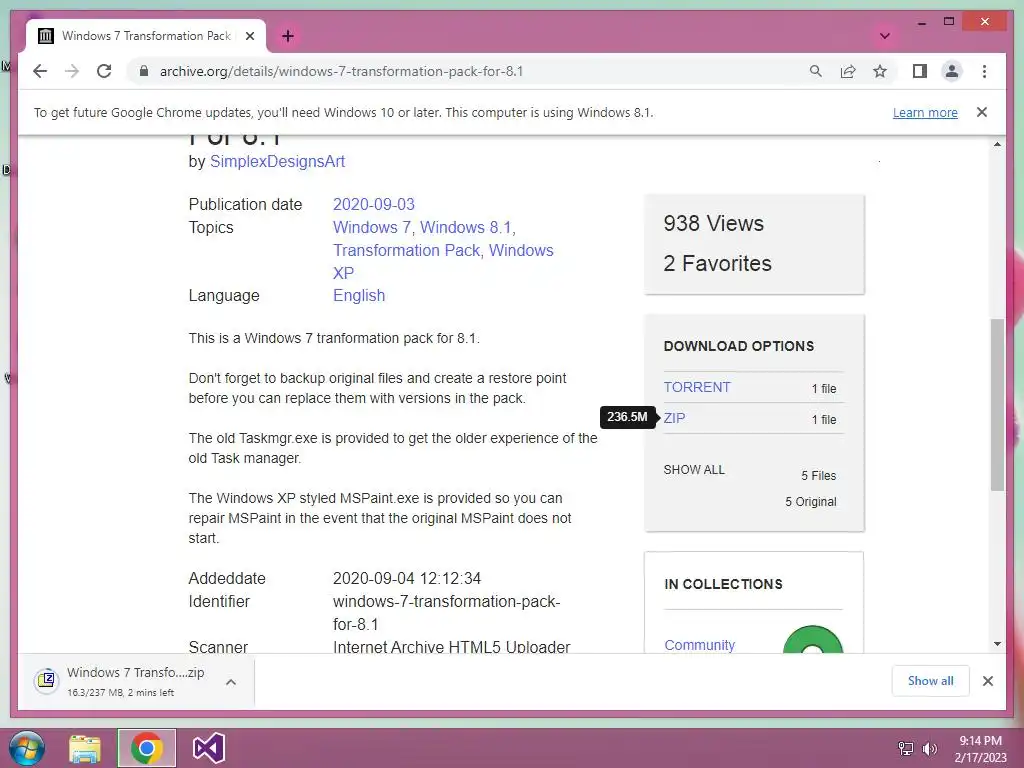Share this page using the share icon
This screenshot has height=768, width=1024.
pyautogui.click(x=848, y=71)
